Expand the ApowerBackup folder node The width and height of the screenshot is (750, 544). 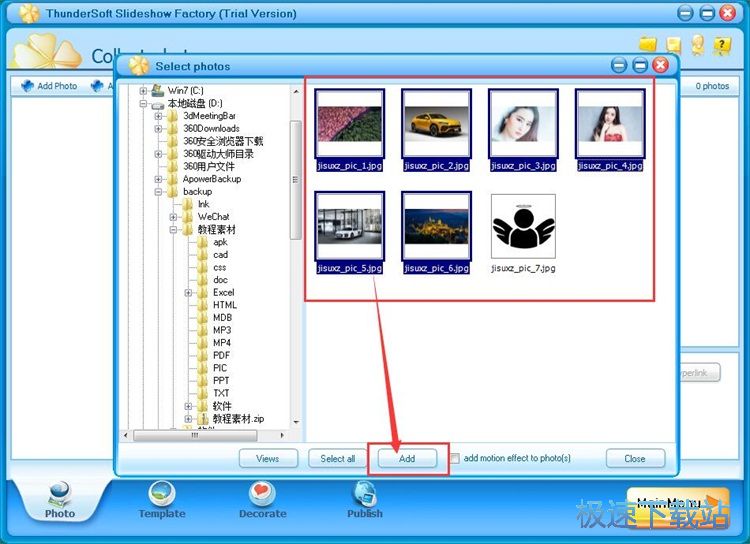pos(158,179)
